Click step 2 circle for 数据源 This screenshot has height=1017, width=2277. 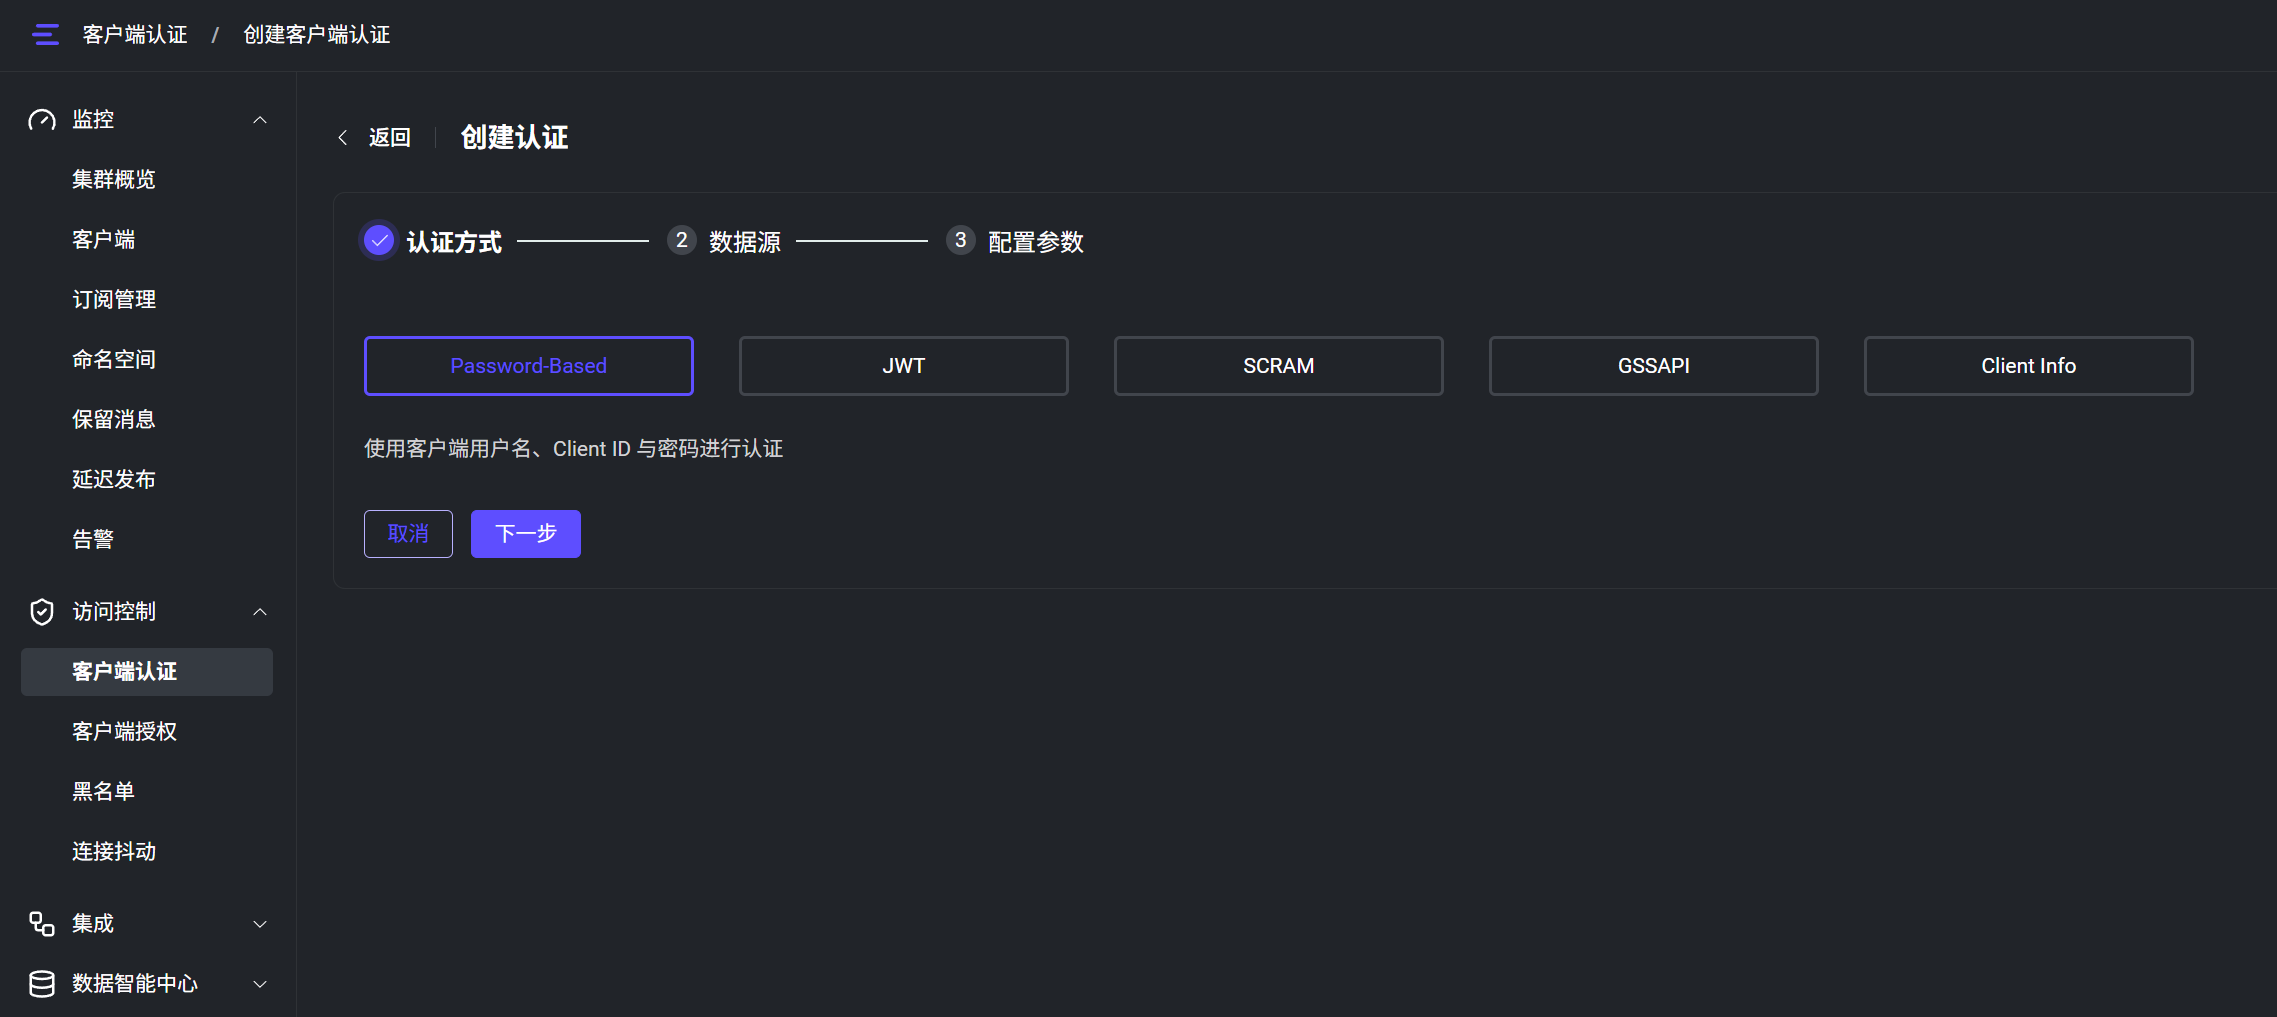coord(682,241)
